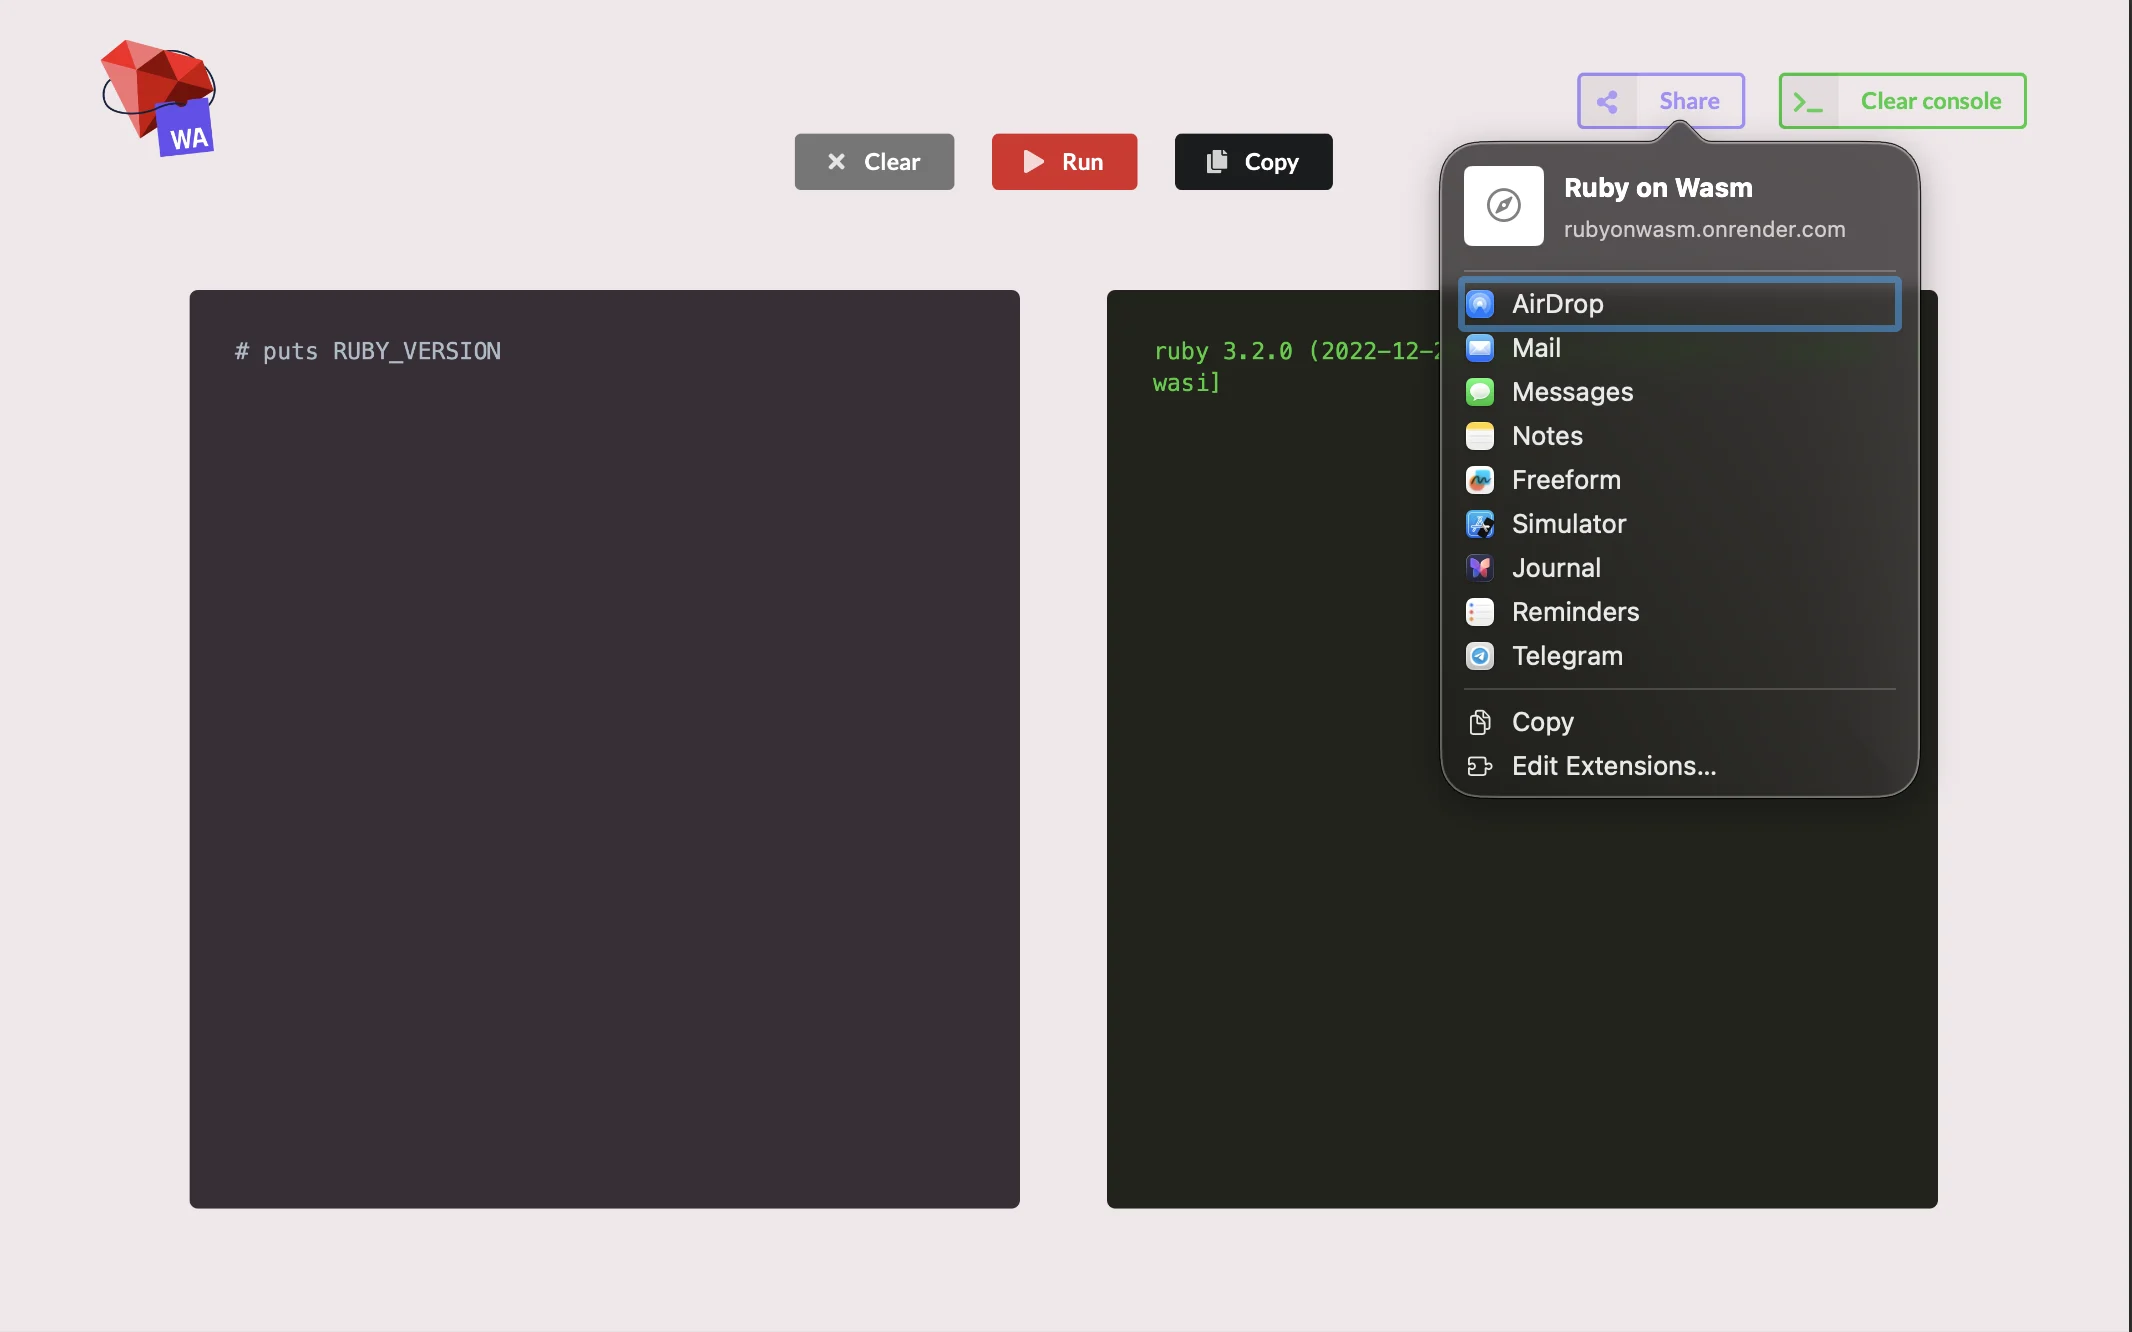The image size is (2132, 1332).
Task: Choose Notes from the share menu
Action: tap(1546, 436)
